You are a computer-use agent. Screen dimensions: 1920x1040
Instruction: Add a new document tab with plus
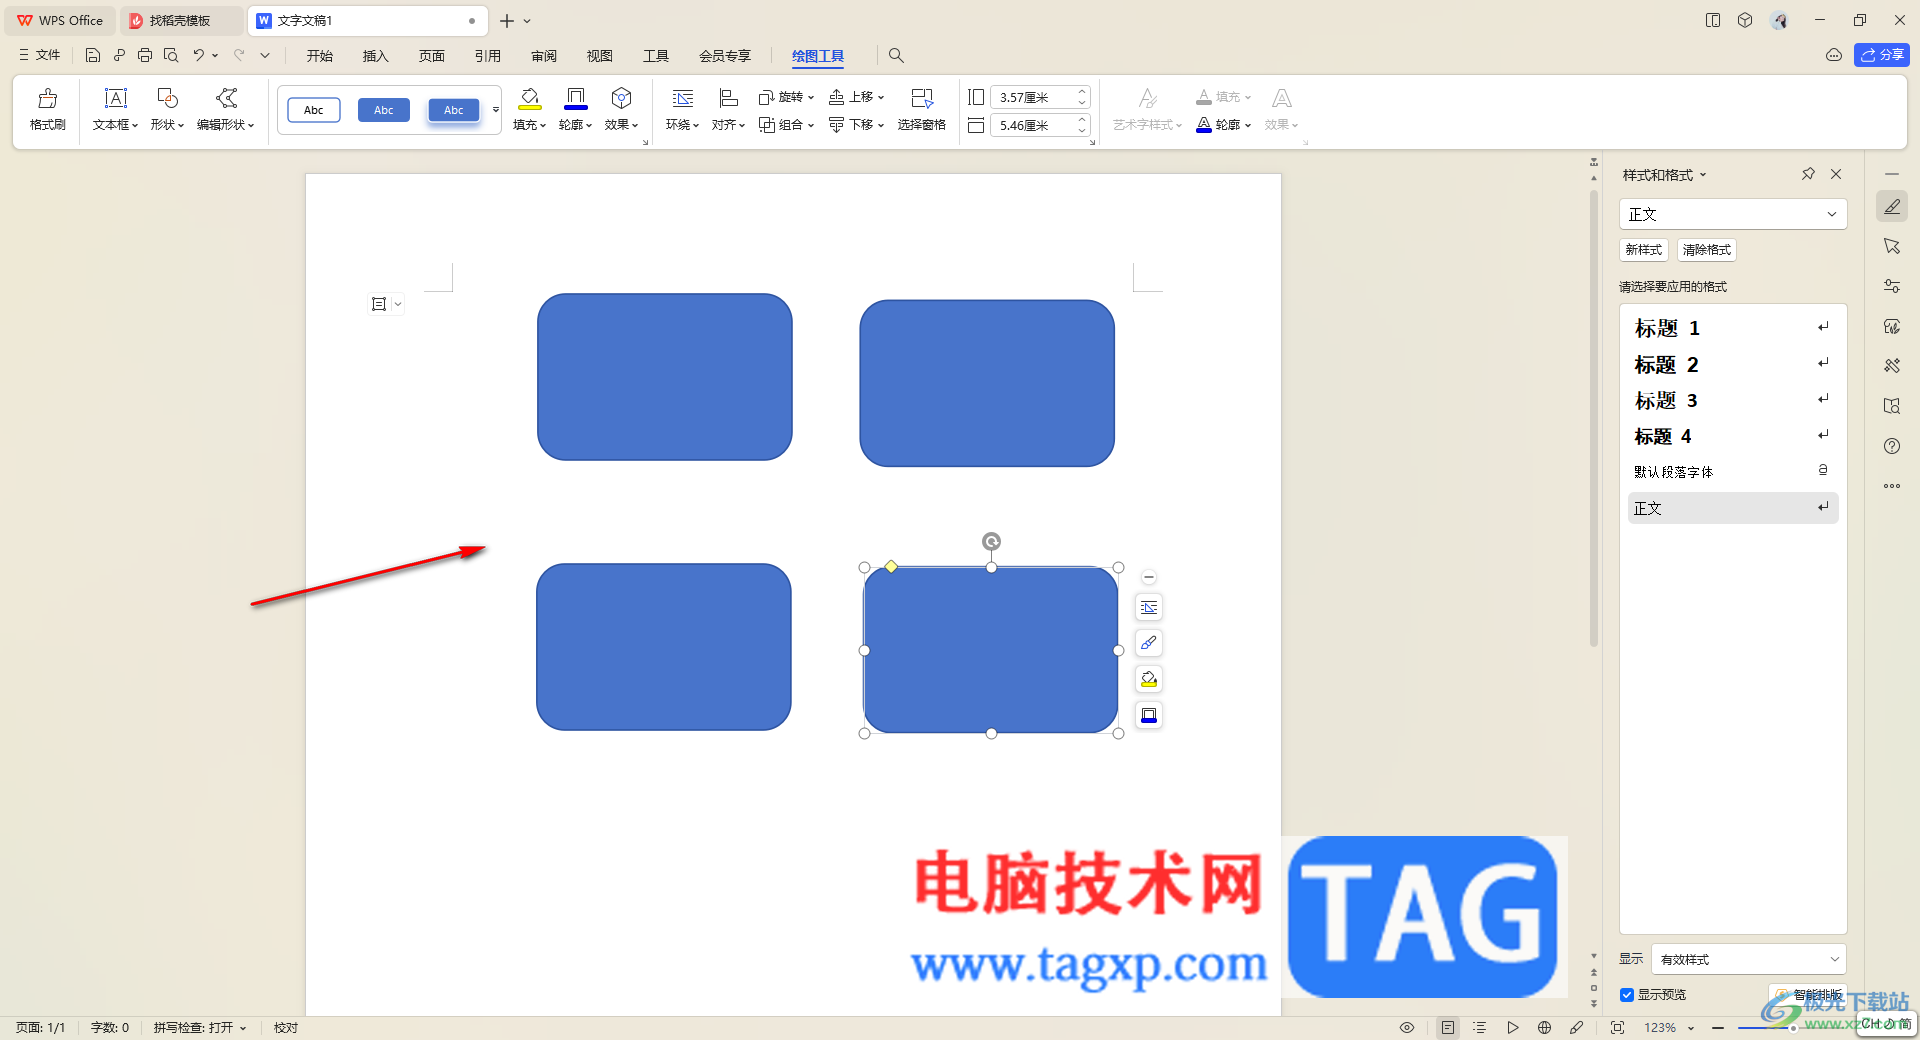[507, 20]
